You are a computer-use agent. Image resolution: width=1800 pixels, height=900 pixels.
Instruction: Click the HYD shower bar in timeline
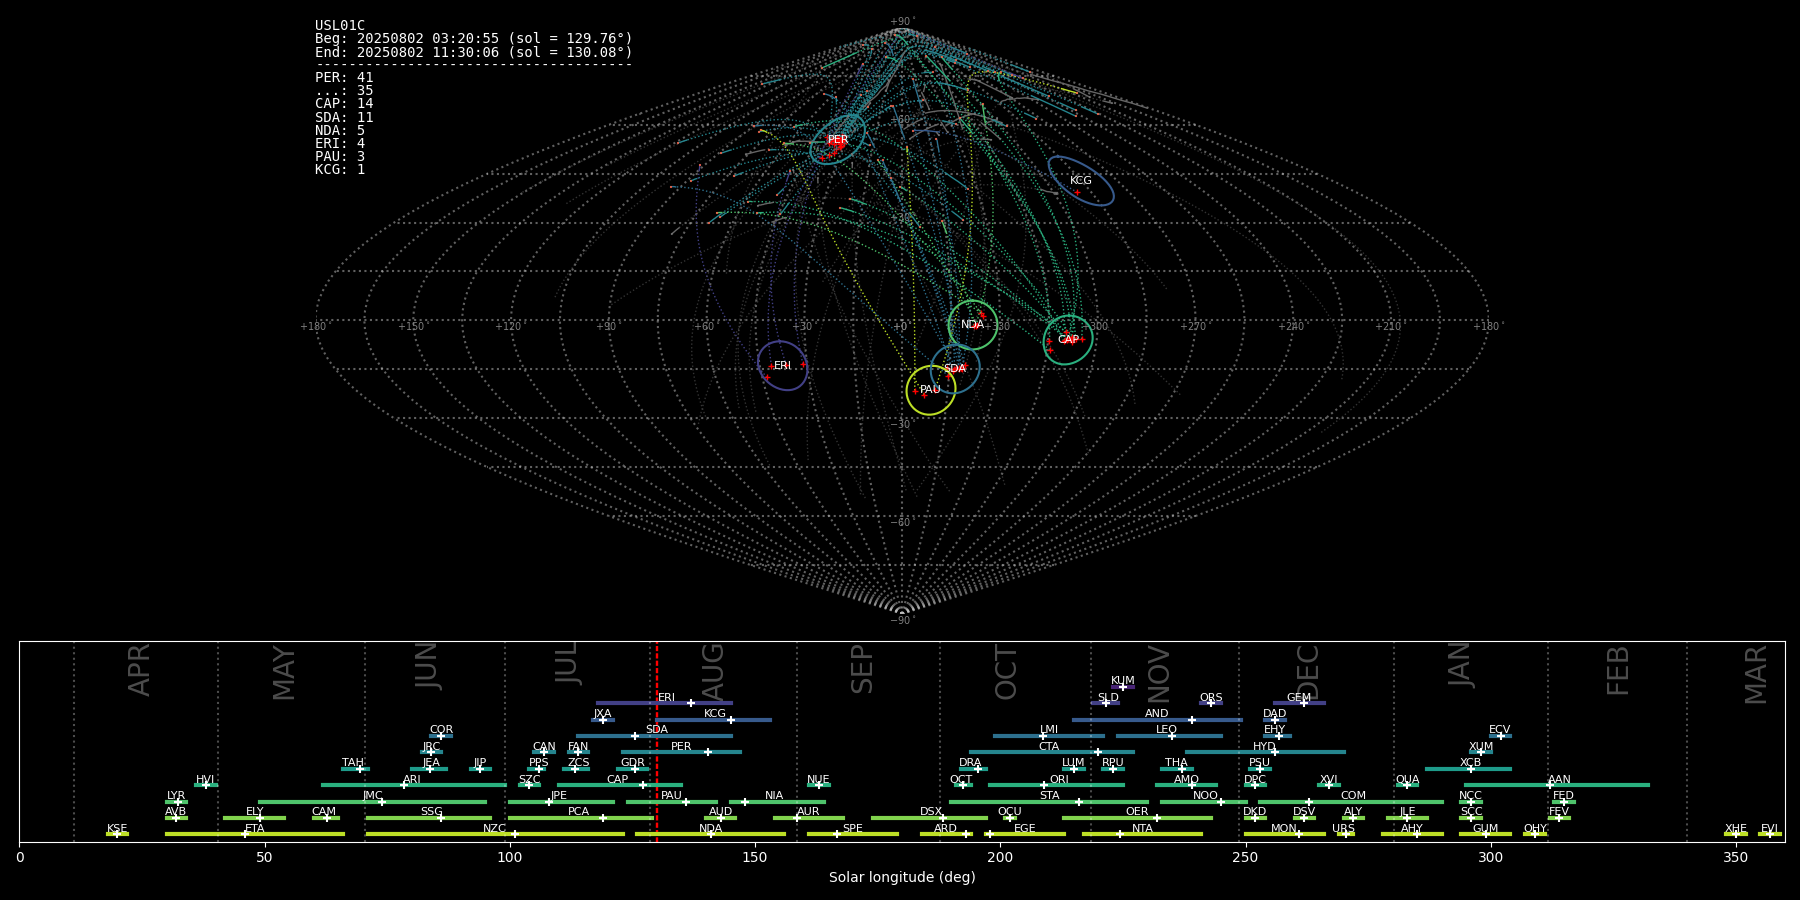coord(1265,752)
